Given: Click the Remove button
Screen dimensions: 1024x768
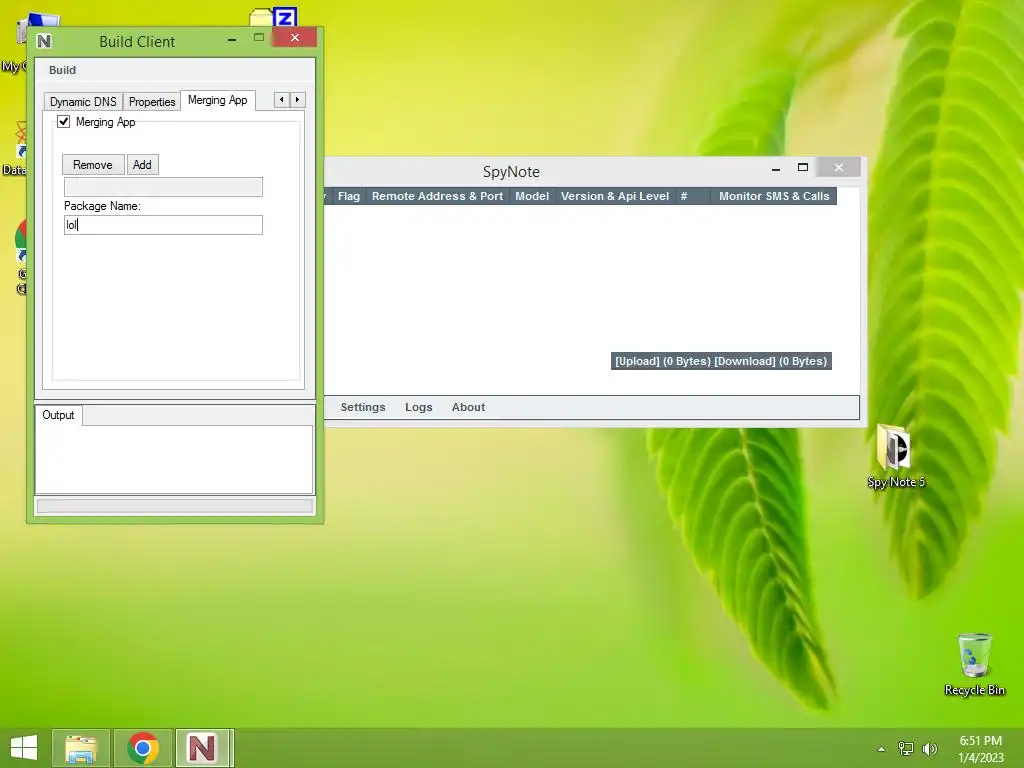Looking at the screenshot, I should tap(93, 165).
